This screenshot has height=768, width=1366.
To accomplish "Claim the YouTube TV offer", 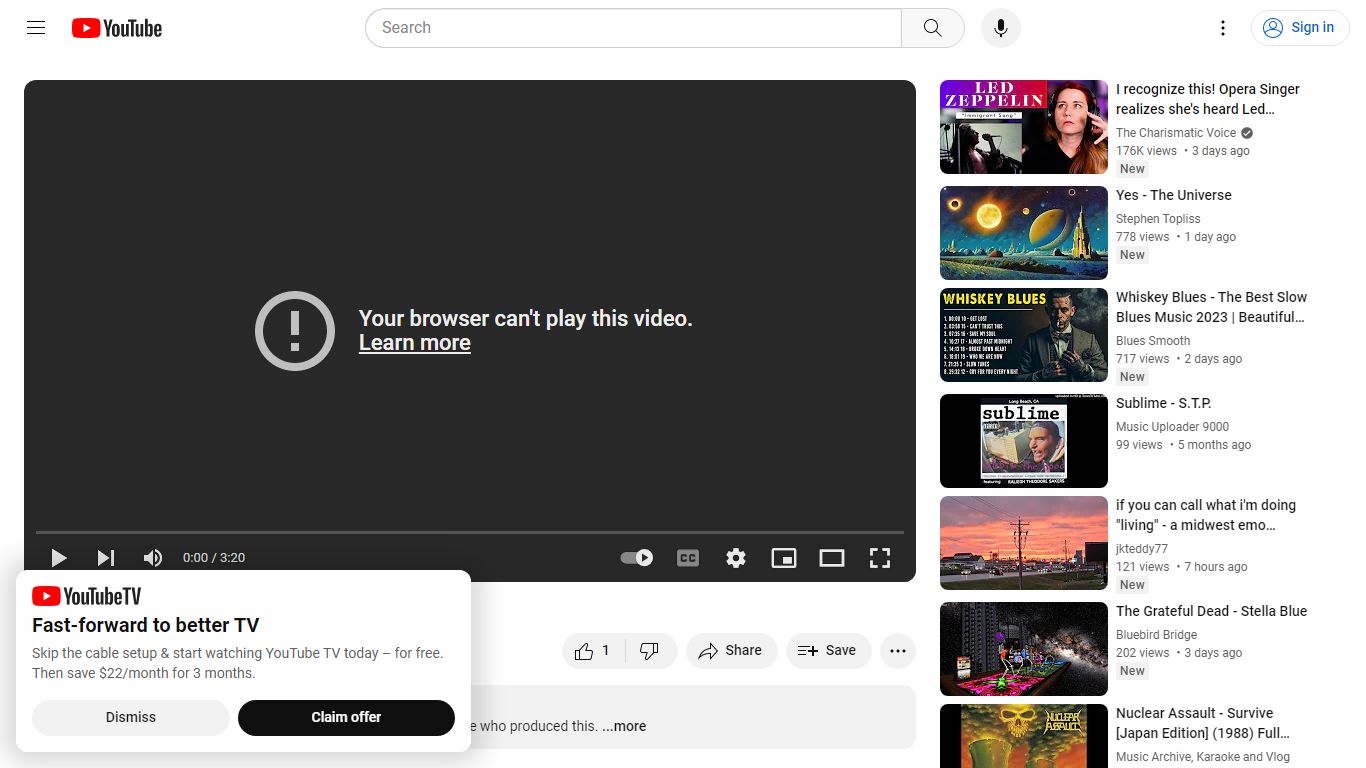I will point(346,717).
